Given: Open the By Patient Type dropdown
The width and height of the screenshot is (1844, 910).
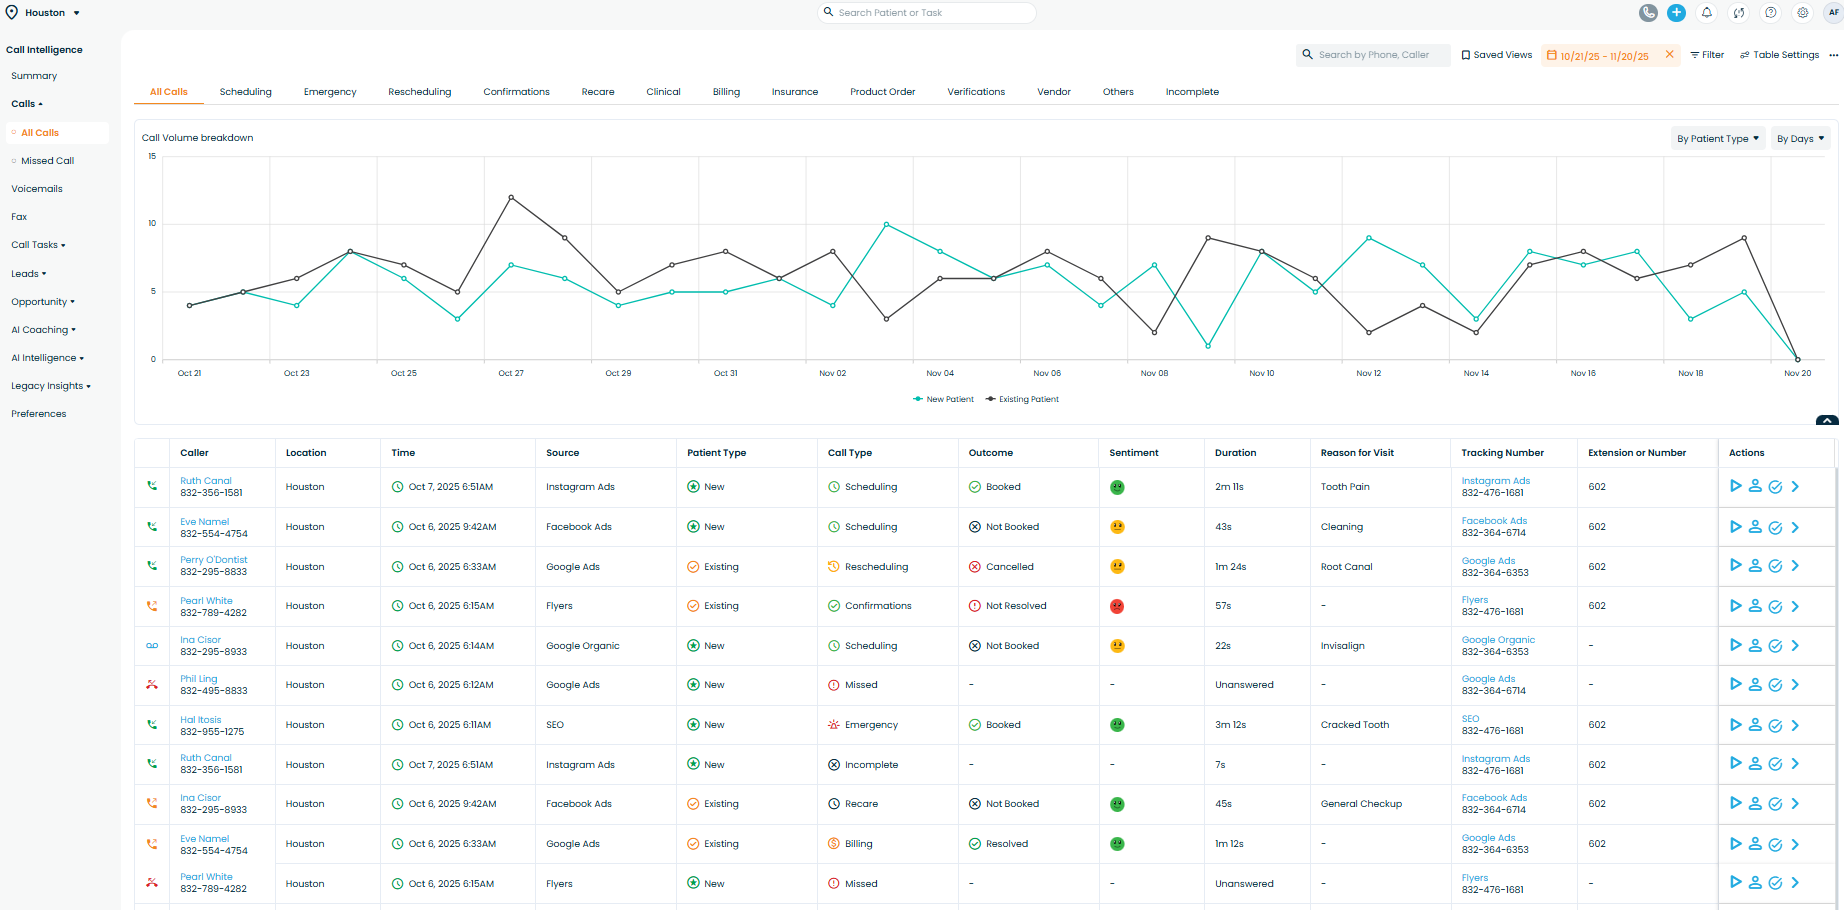Looking at the screenshot, I should tap(1717, 139).
